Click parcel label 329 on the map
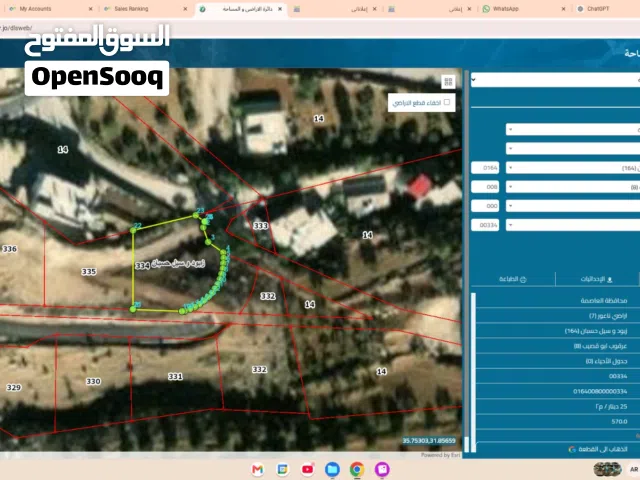The width and height of the screenshot is (640, 480). 13,387
